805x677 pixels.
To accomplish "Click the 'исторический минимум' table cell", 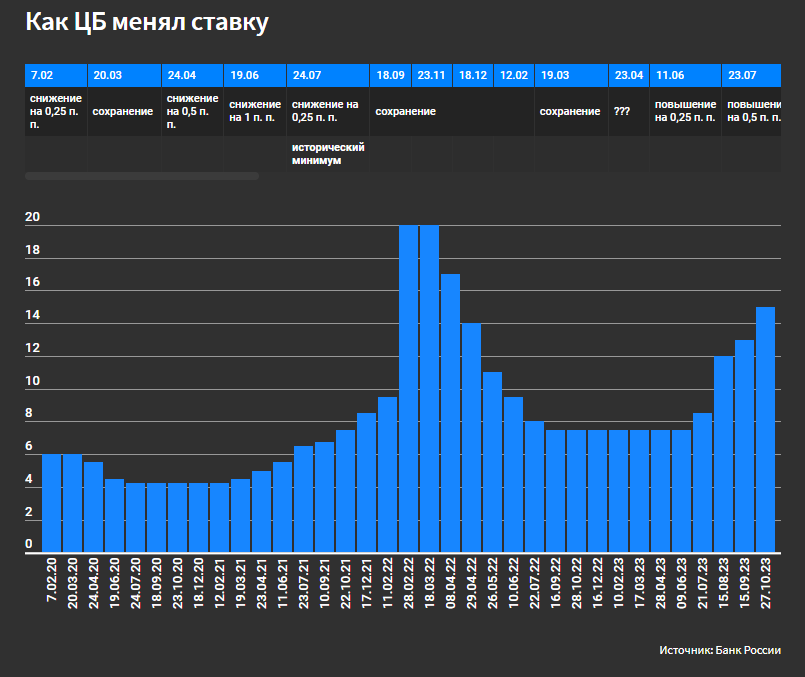I will [x=327, y=153].
